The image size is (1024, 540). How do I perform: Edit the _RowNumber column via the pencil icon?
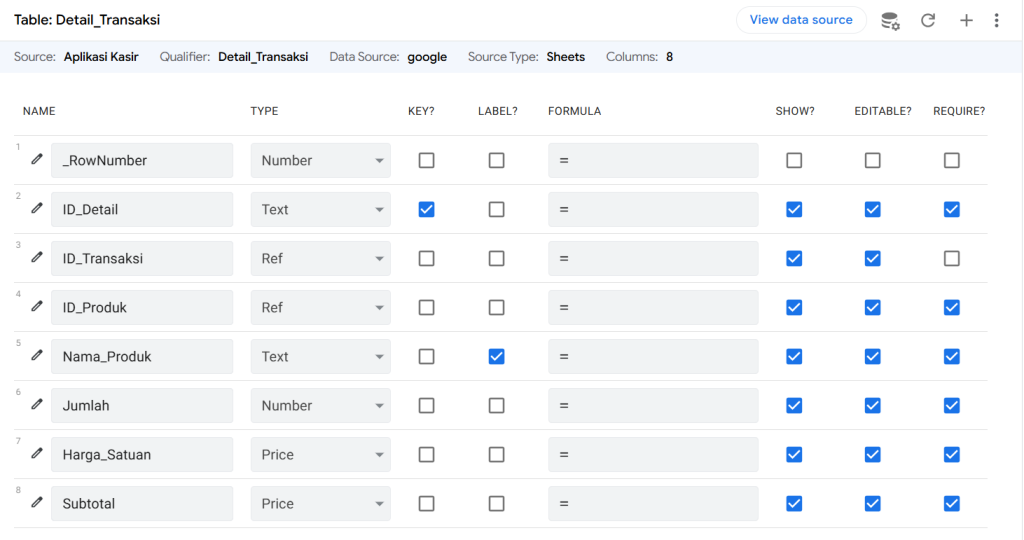pos(37,159)
